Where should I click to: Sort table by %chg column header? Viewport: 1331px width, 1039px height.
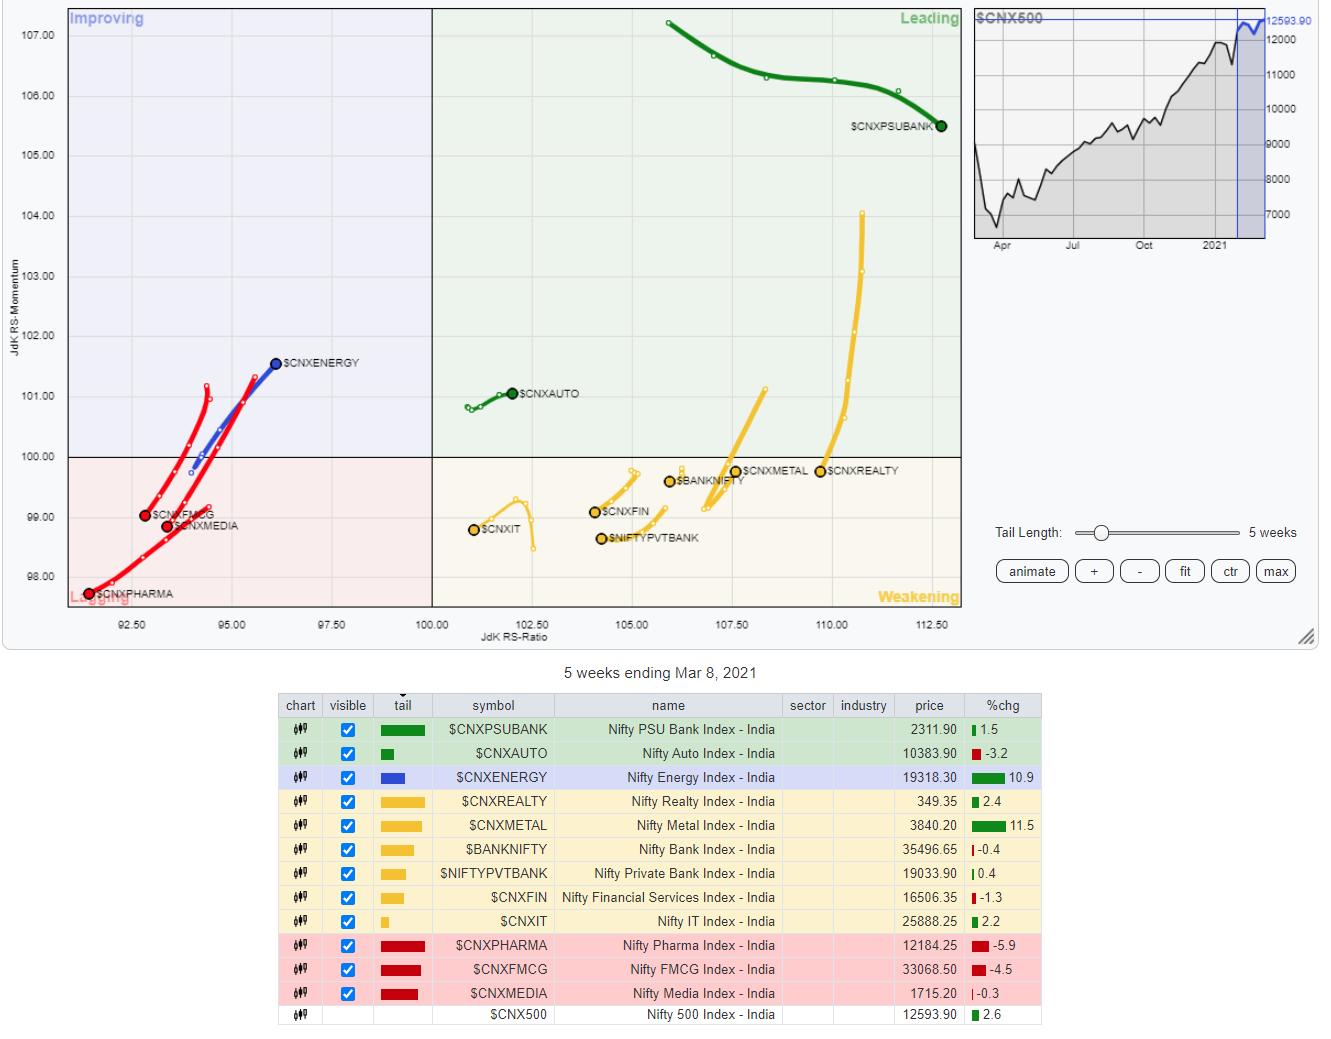tap(1002, 705)
